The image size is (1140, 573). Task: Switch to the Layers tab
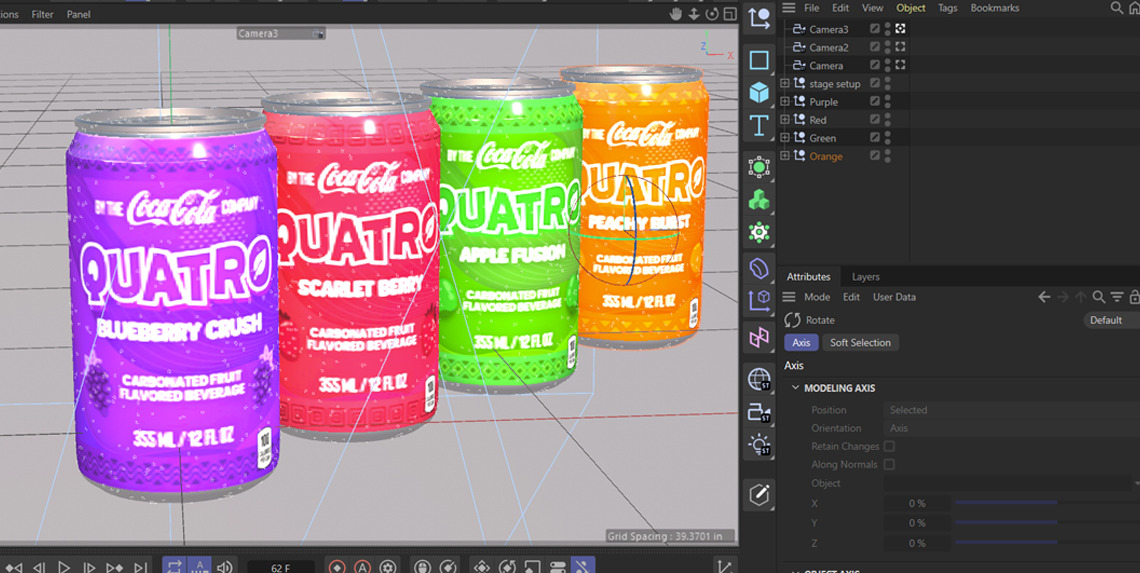point(865,277)
